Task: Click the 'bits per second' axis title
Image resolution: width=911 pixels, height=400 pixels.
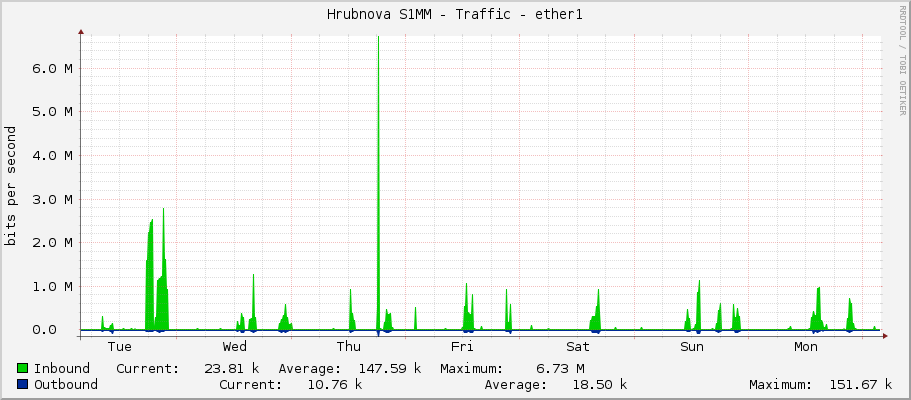Action: (x=10, y=186)
